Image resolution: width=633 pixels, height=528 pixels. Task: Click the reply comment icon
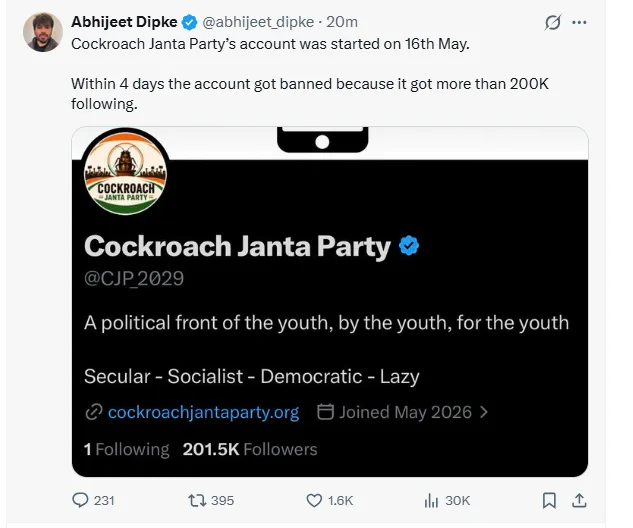[80, 500]
